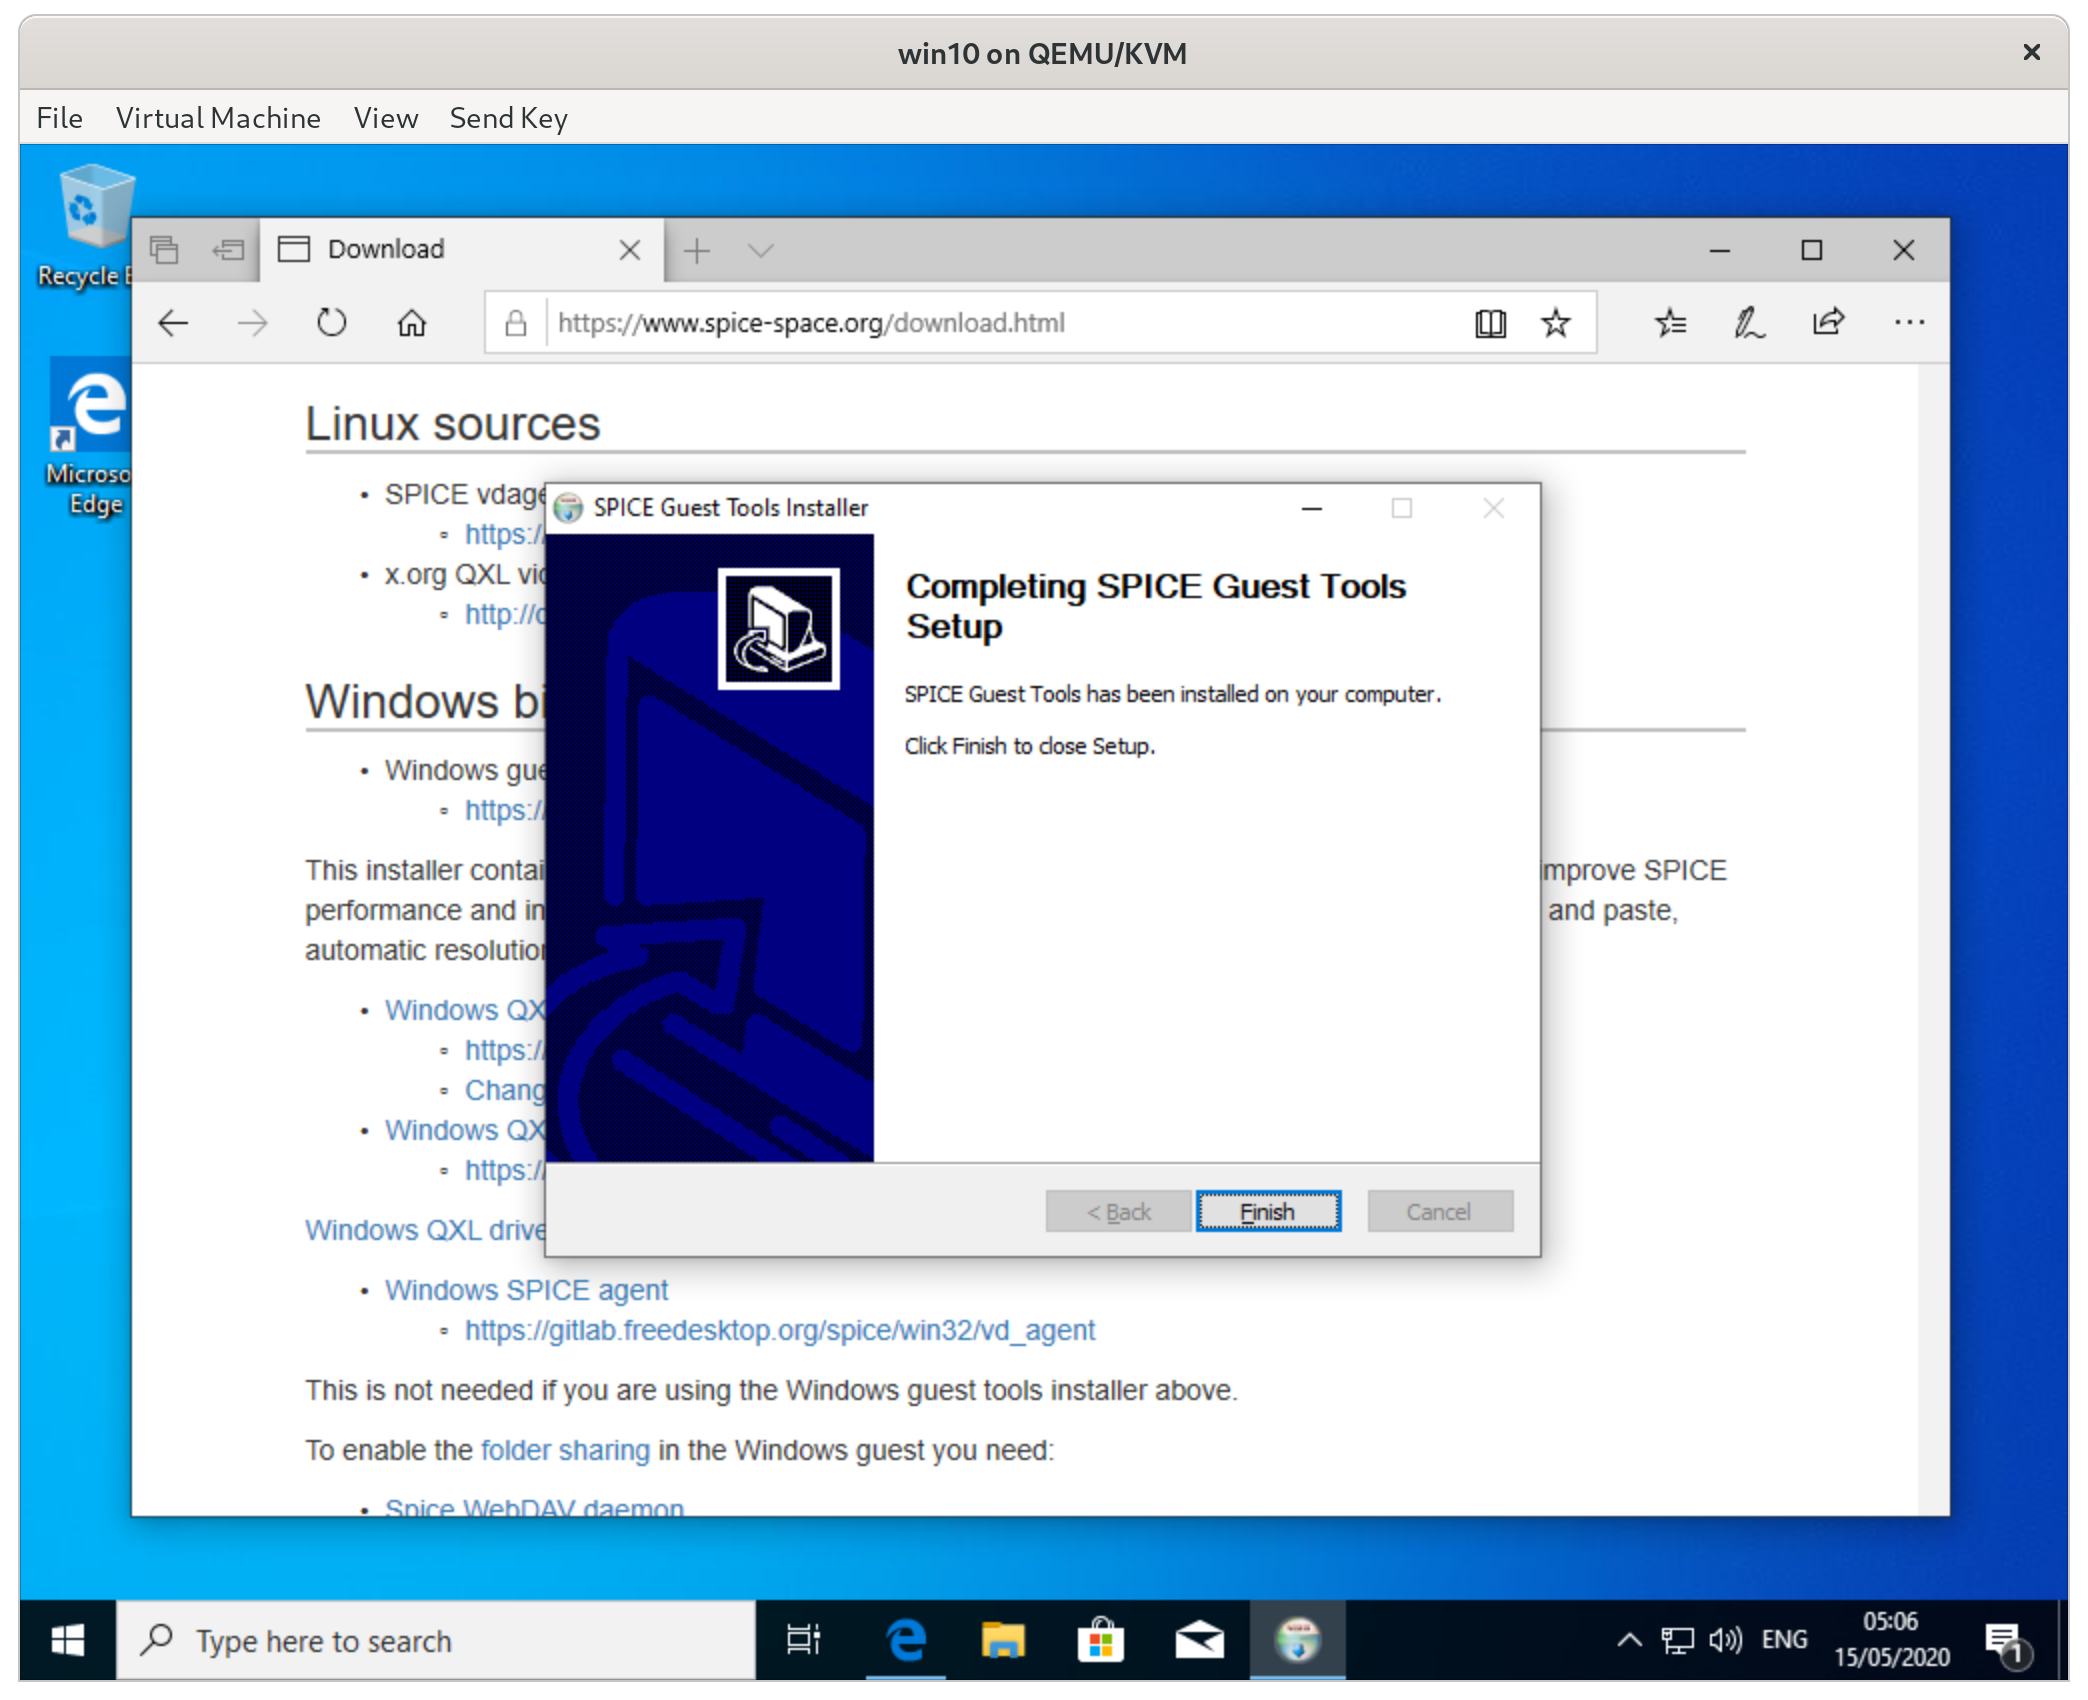Screen dimensions: 2088x1700
Task: Open the Settings and more menu
Action: pos(1909,322)
